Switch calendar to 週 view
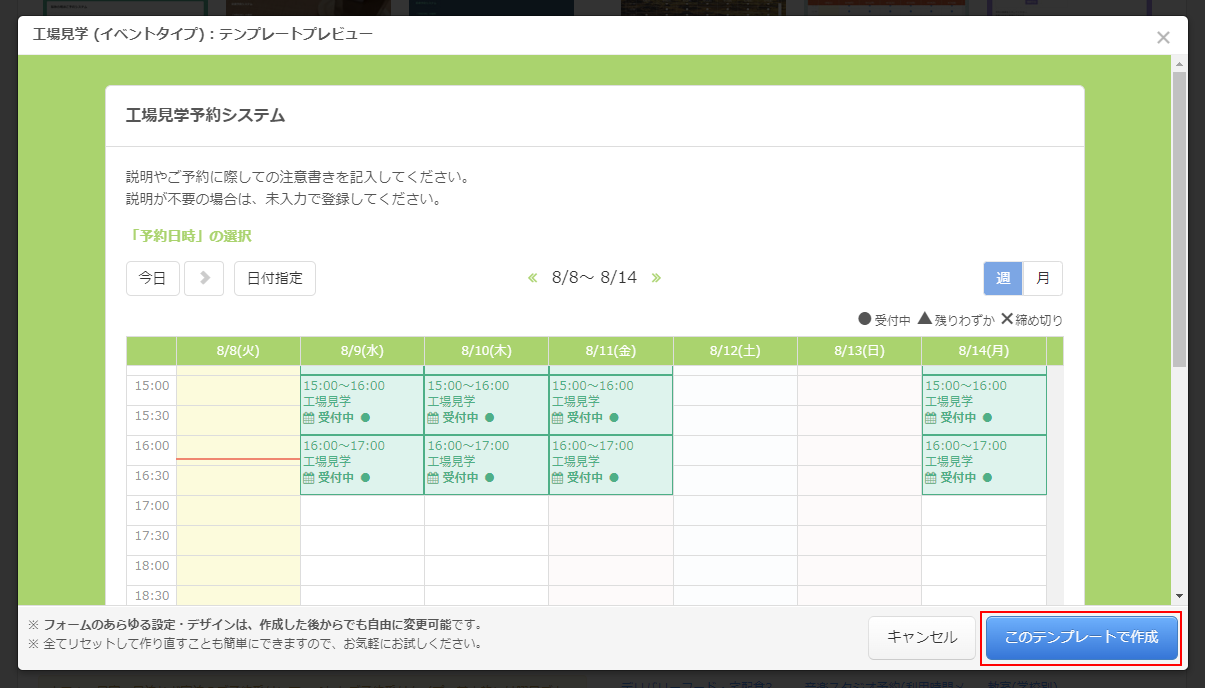 tap(1002, 278)
